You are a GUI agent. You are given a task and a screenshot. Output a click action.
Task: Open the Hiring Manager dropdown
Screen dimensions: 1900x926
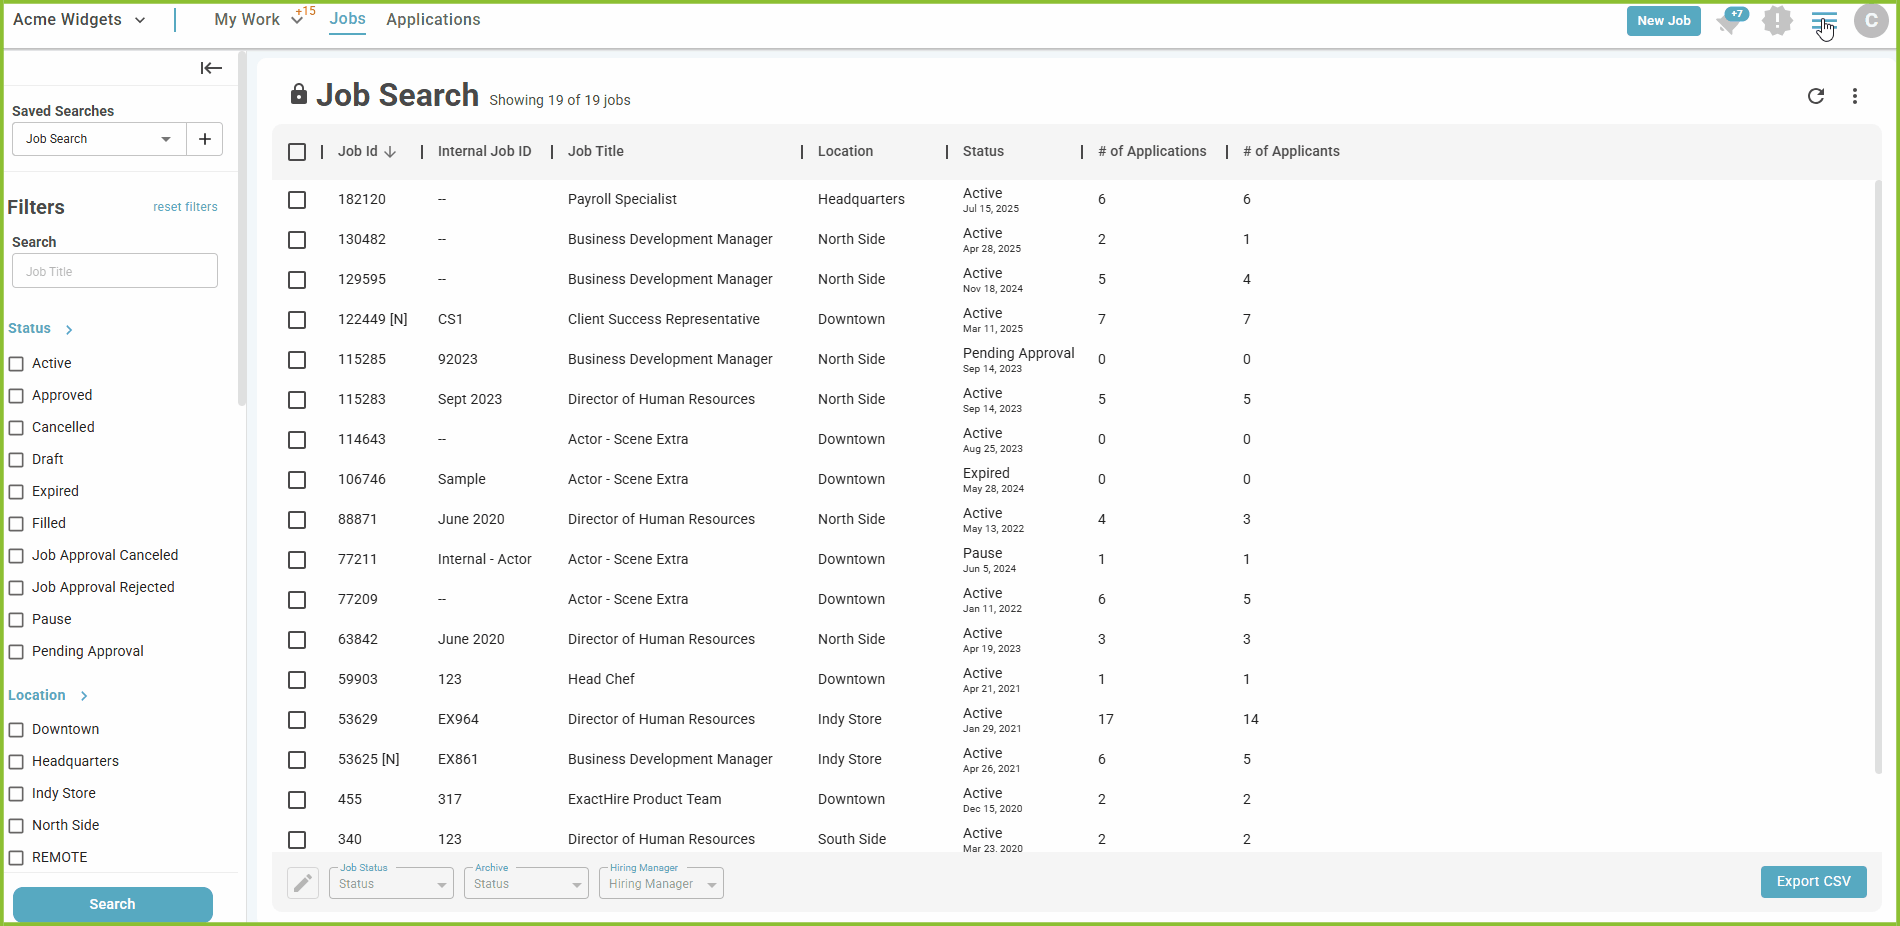tap(661, 883)
